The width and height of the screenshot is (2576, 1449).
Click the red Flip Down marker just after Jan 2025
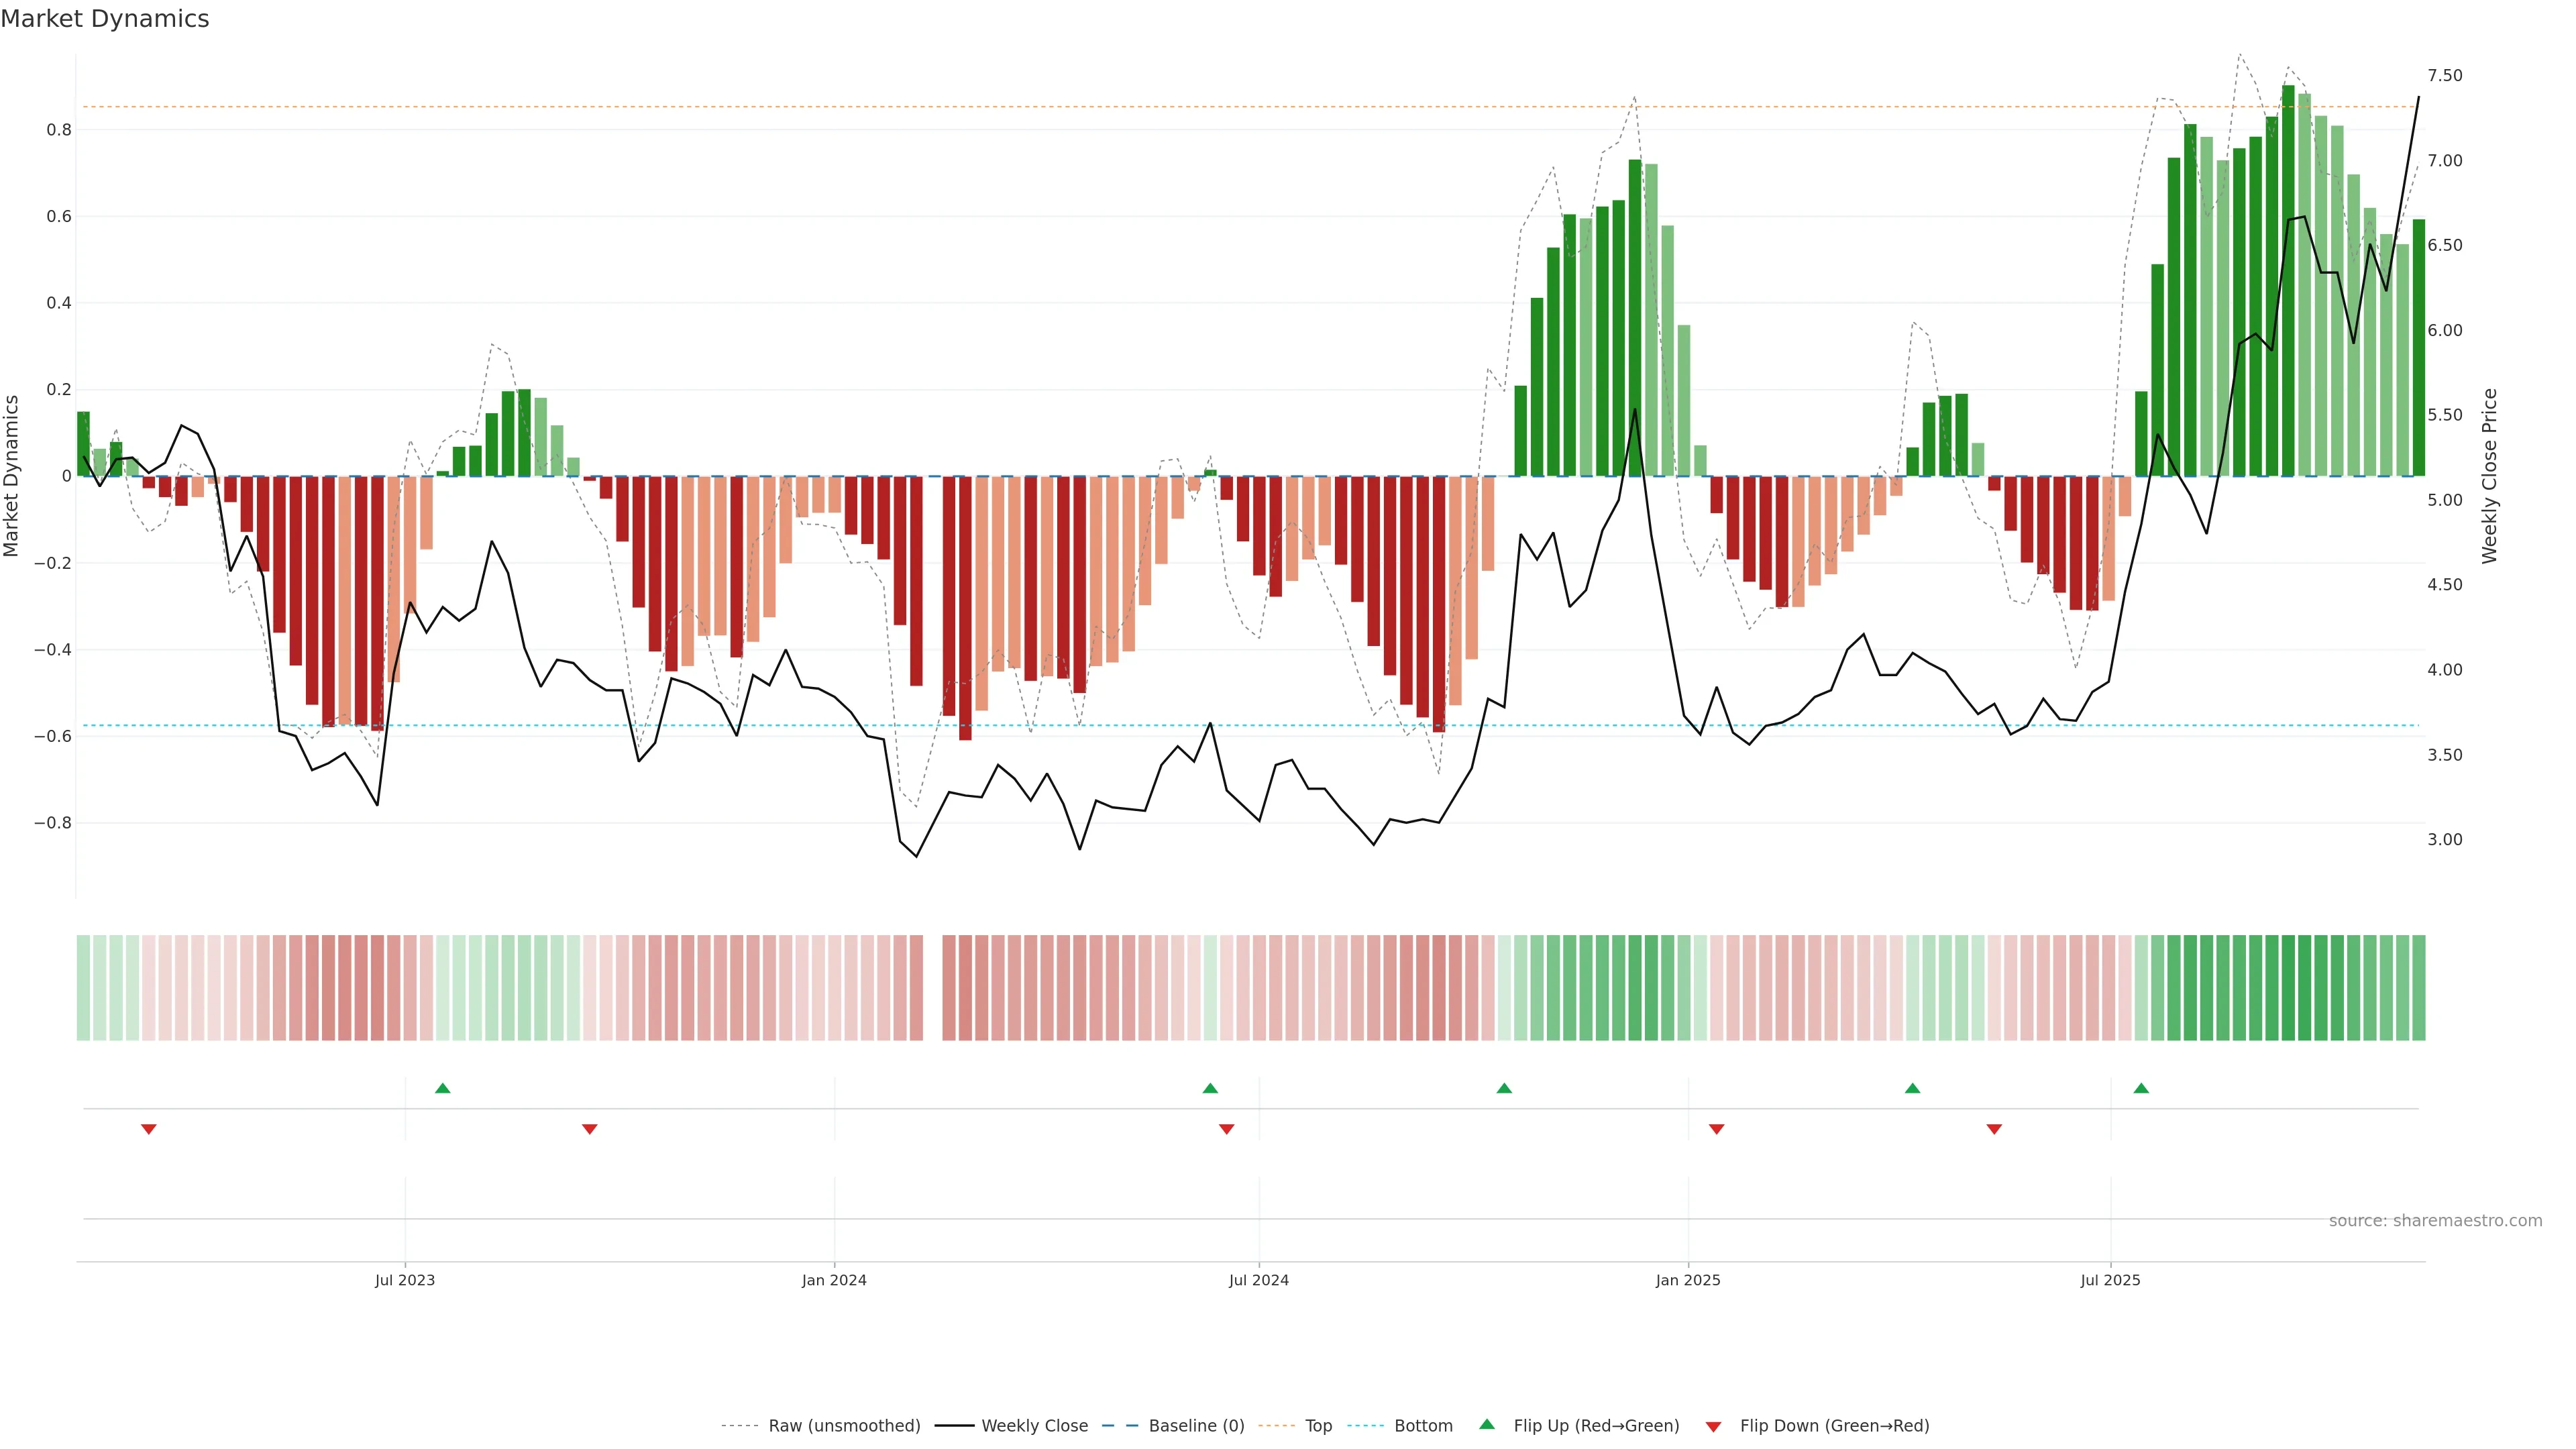click(1717, 1129)
